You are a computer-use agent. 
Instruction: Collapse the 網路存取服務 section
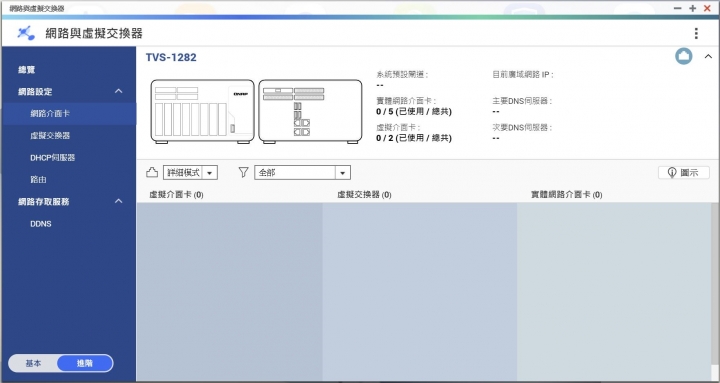[118, 201]
